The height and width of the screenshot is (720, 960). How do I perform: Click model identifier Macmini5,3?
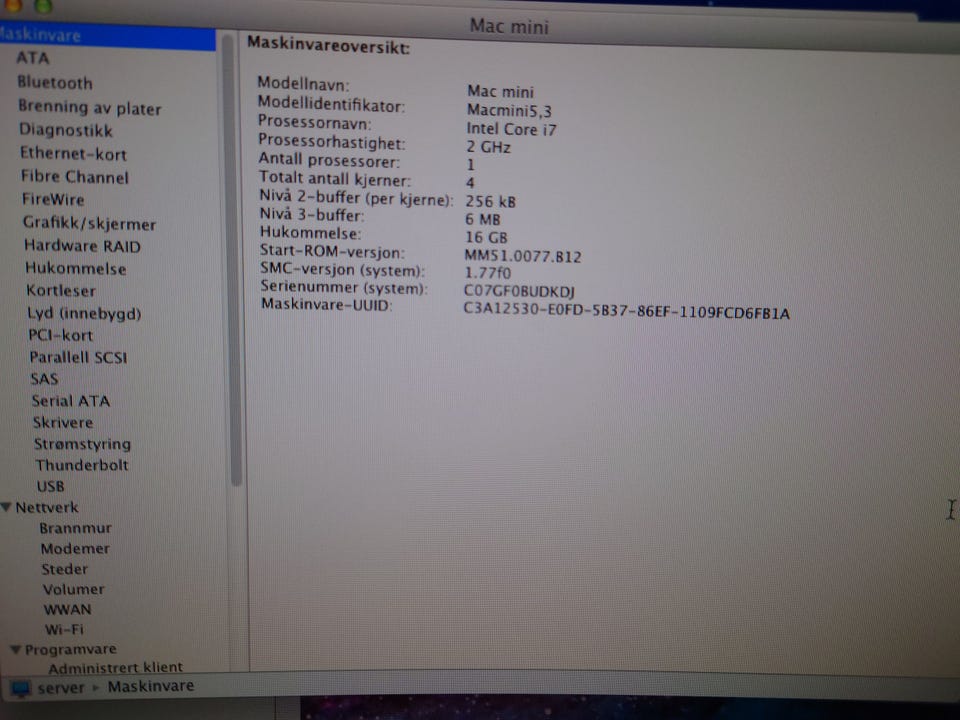pos(509,111)
